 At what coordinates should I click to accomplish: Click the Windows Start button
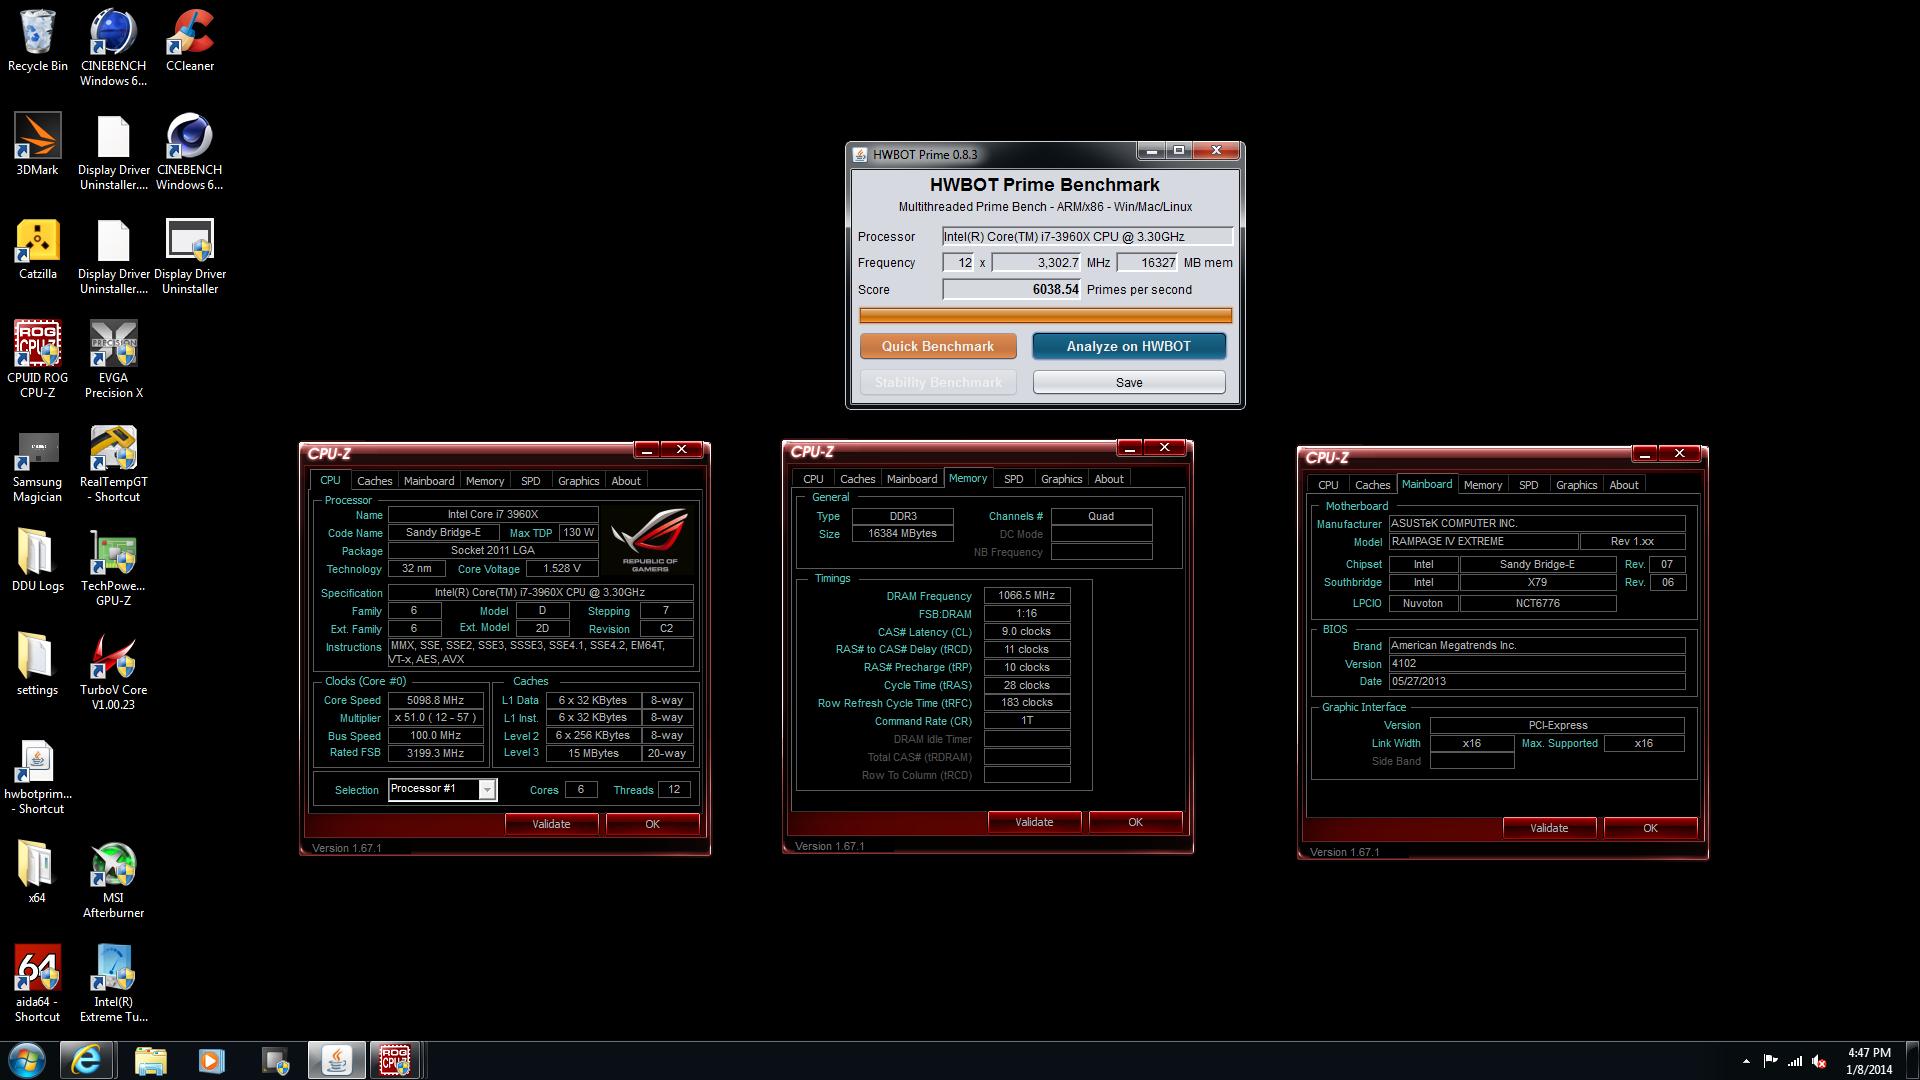pos(27,1060)
